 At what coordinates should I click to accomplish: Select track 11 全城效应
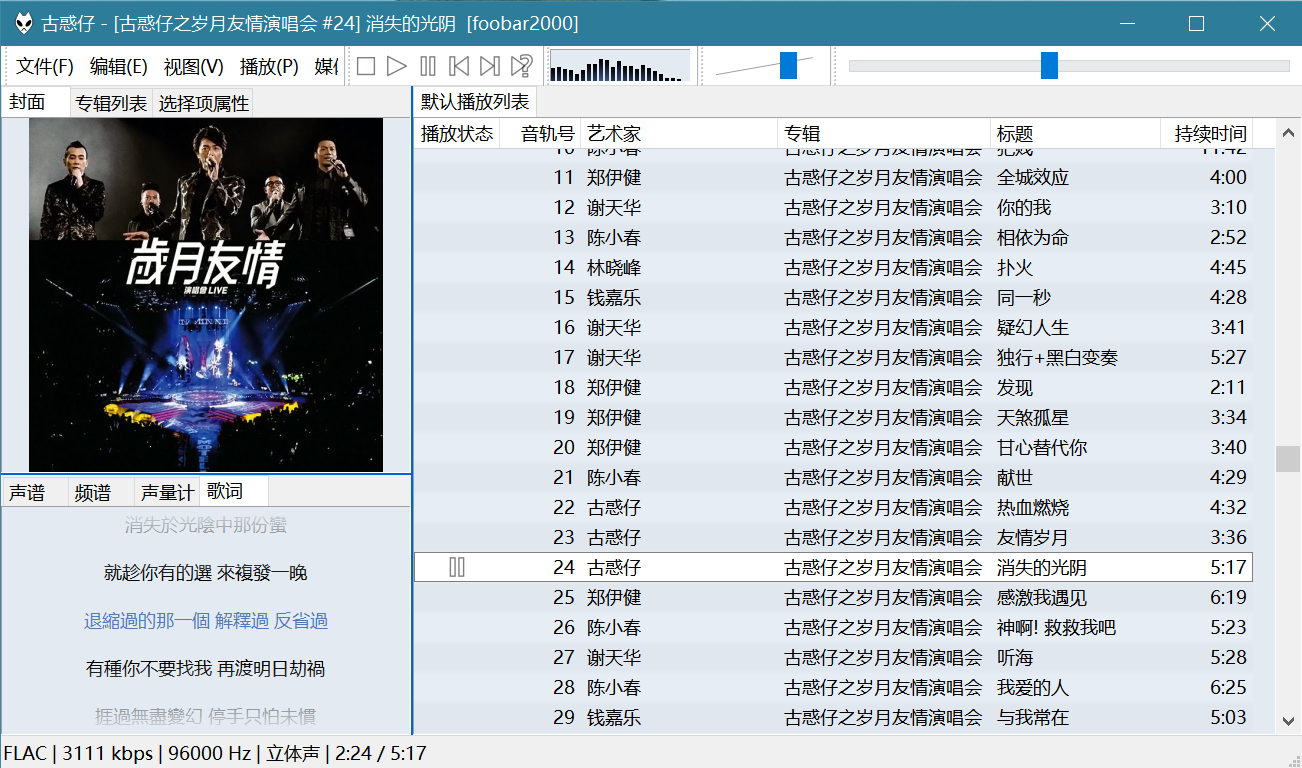833,177
